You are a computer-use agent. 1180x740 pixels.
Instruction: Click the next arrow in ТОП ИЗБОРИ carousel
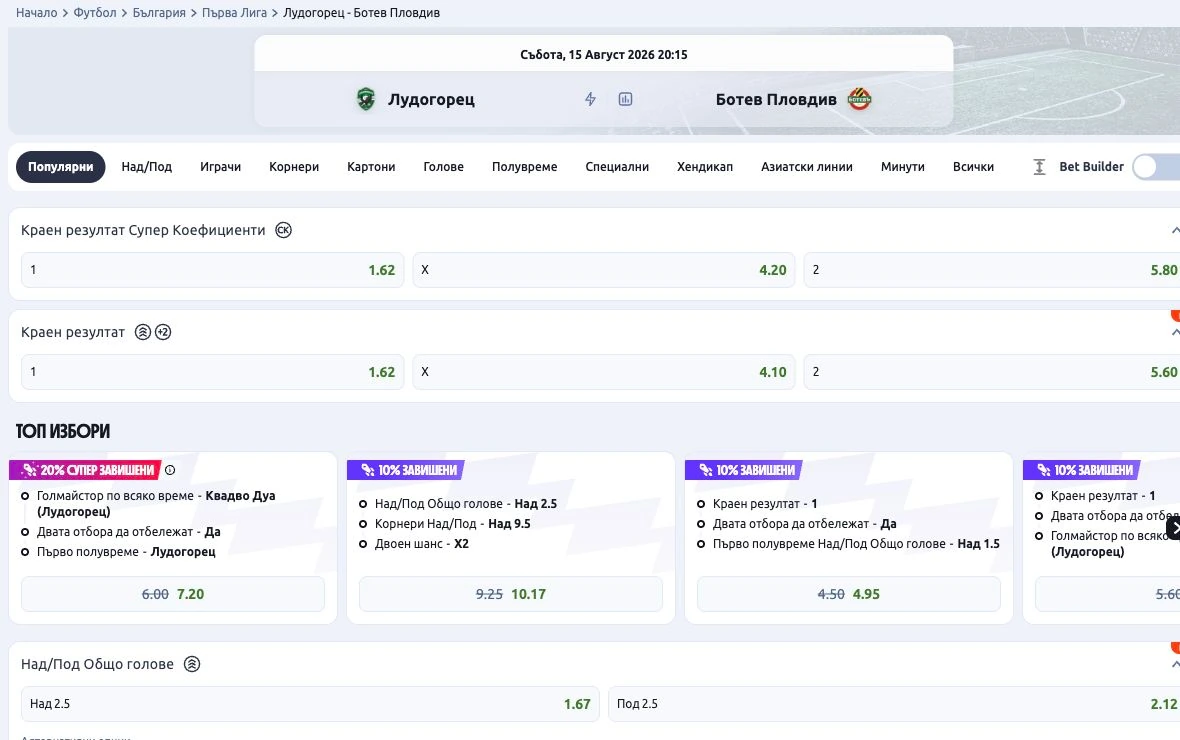[x=1173, y=528]
